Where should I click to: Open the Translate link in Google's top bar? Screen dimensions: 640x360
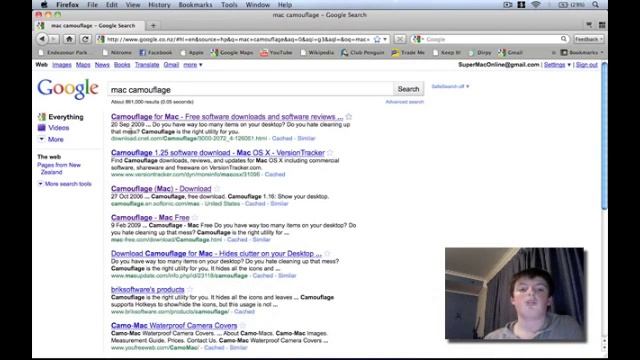point(147,65)
